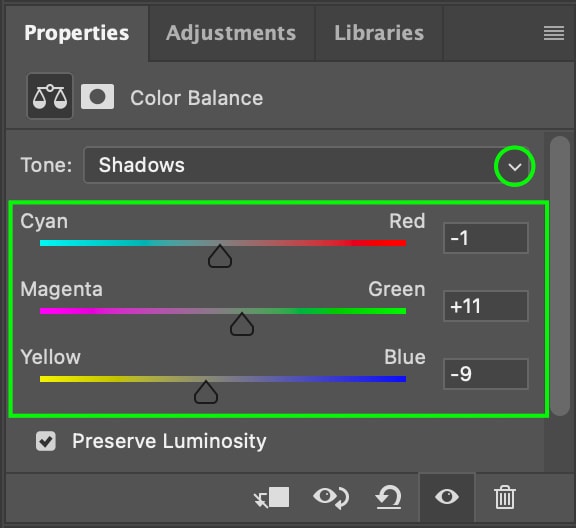Image resolution: width=576 pixels, height=528 pixels.
Task: Click the Cyan-Red value field showing -1
Action: point(486,238)
